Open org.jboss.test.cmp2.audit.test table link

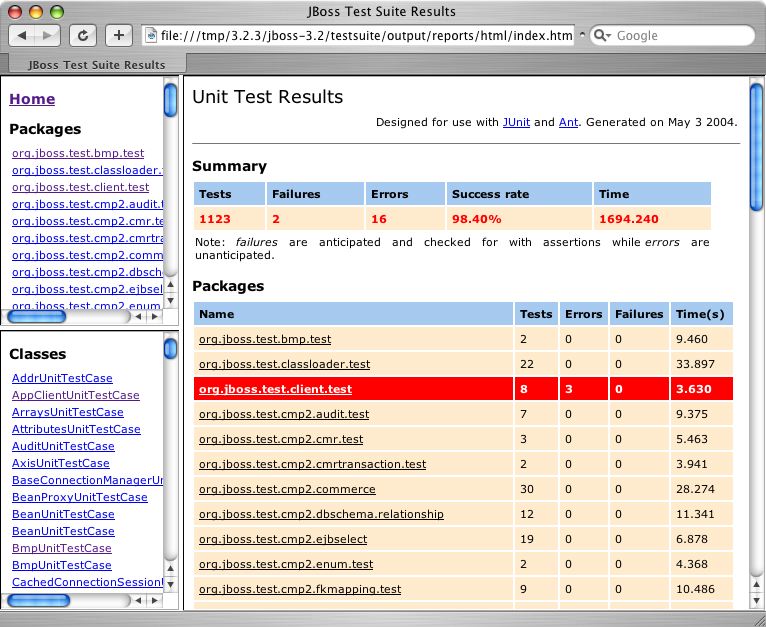click(284, 414)
